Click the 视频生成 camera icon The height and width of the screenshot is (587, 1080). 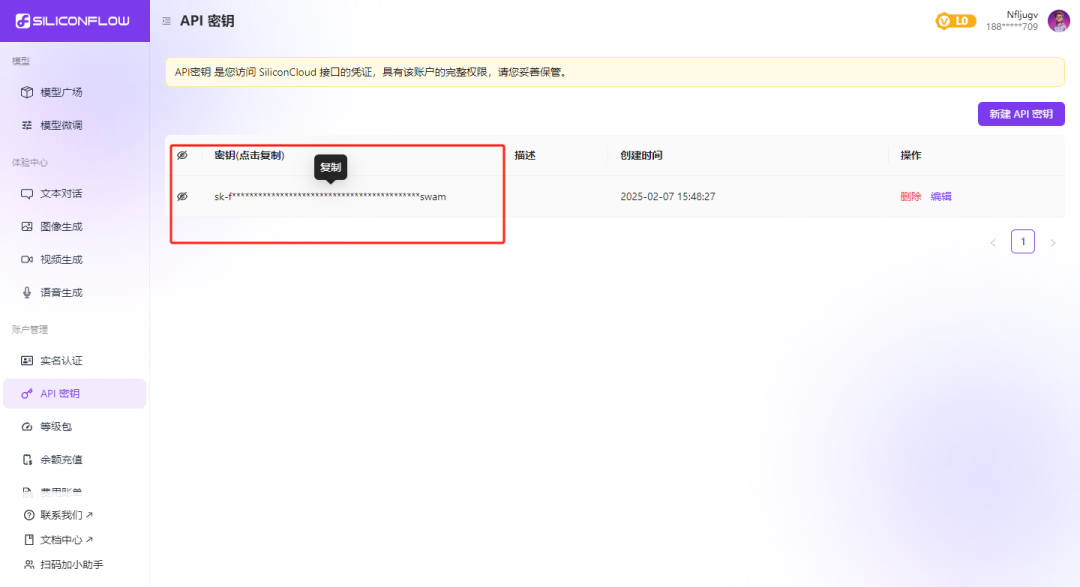click(27, 260)
